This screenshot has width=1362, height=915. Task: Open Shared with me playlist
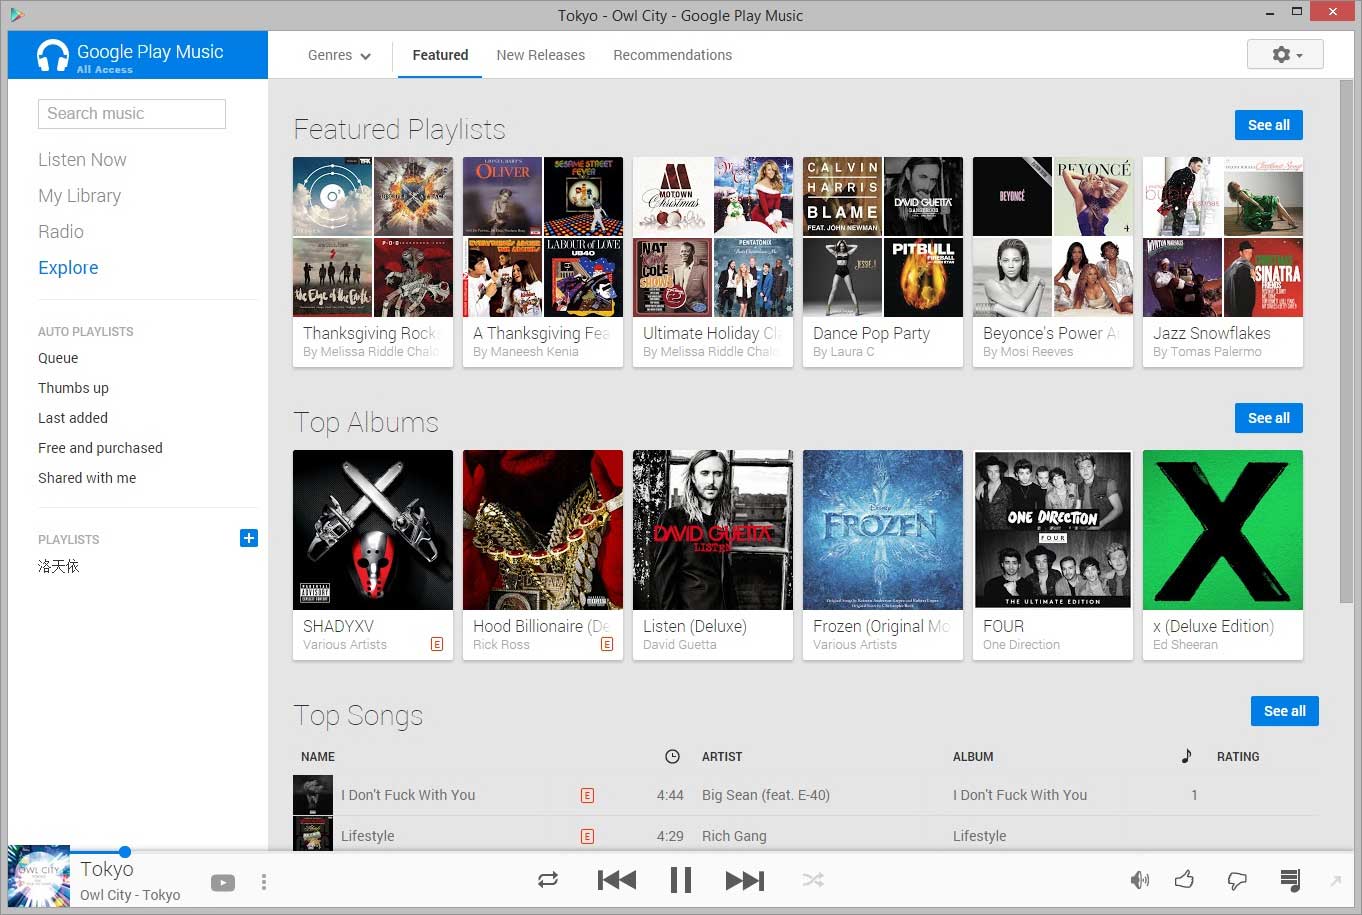[87, 478]
